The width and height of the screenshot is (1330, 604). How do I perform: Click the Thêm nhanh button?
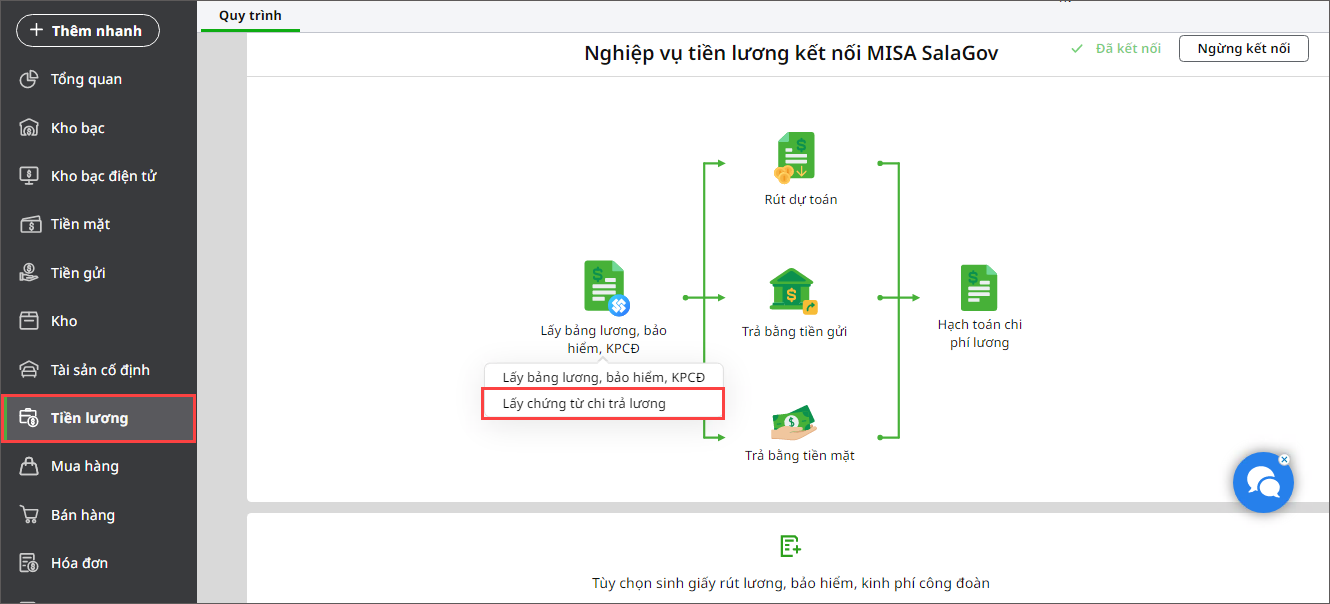tap(88, 31)
